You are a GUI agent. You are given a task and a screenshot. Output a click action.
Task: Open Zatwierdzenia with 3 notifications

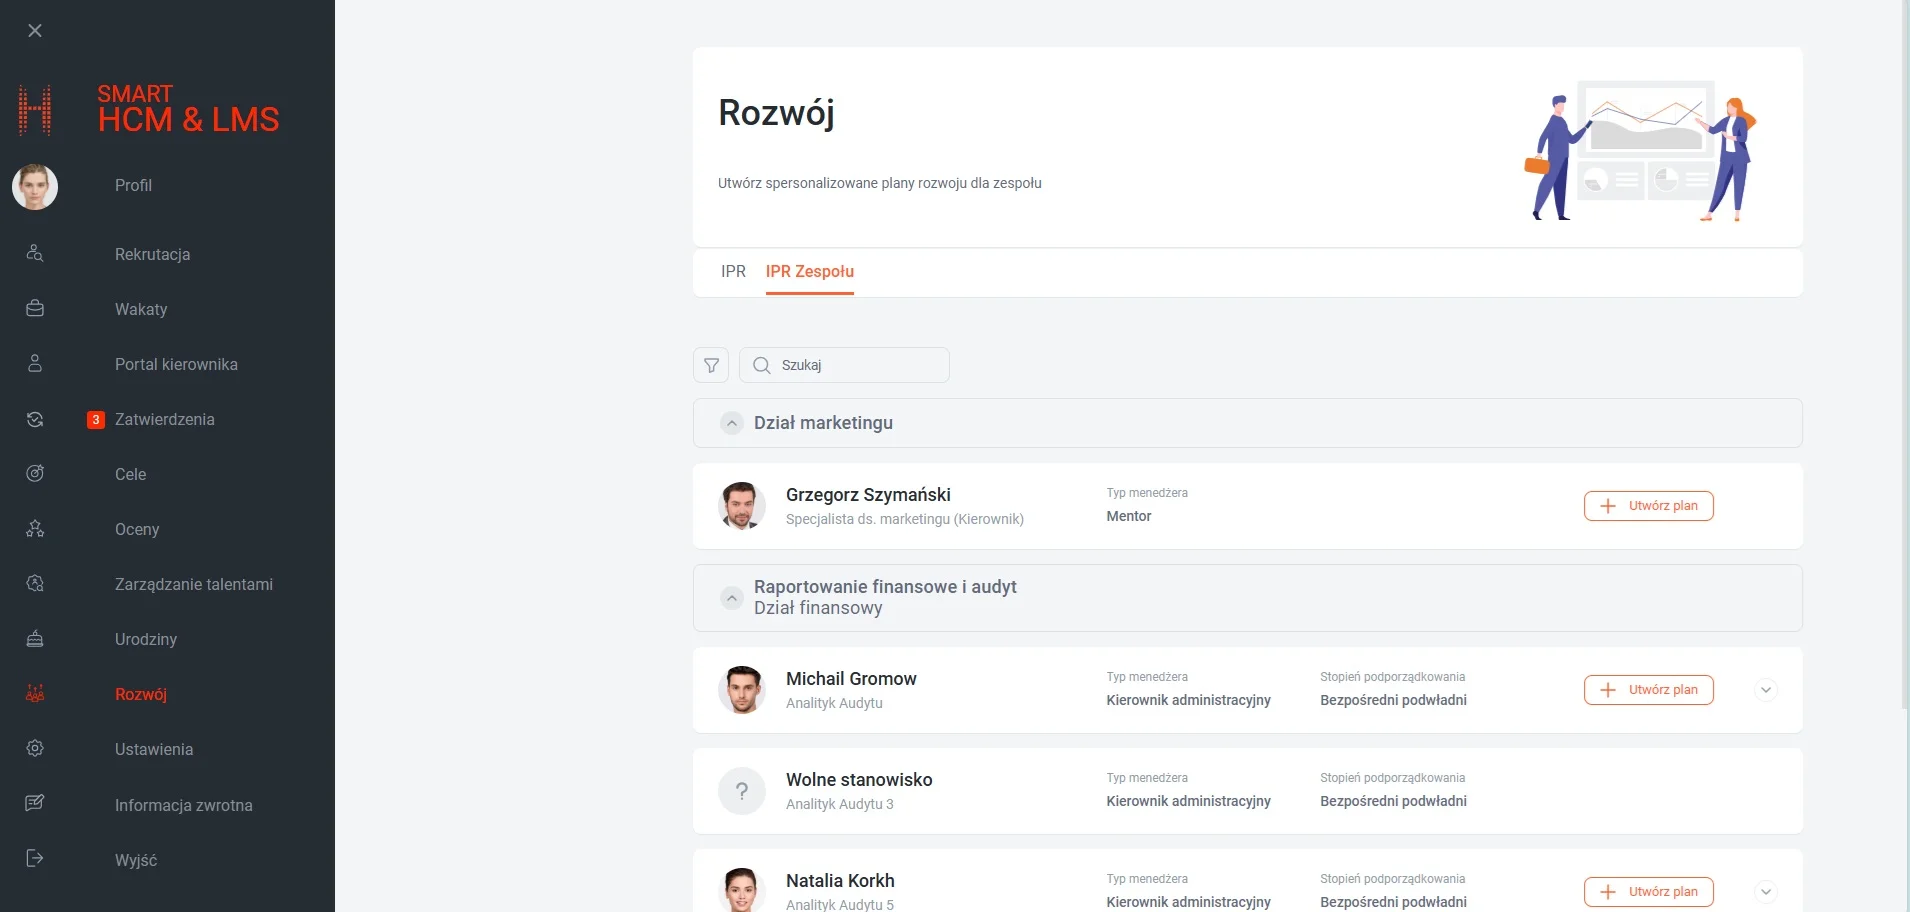(x=164, y=420)
